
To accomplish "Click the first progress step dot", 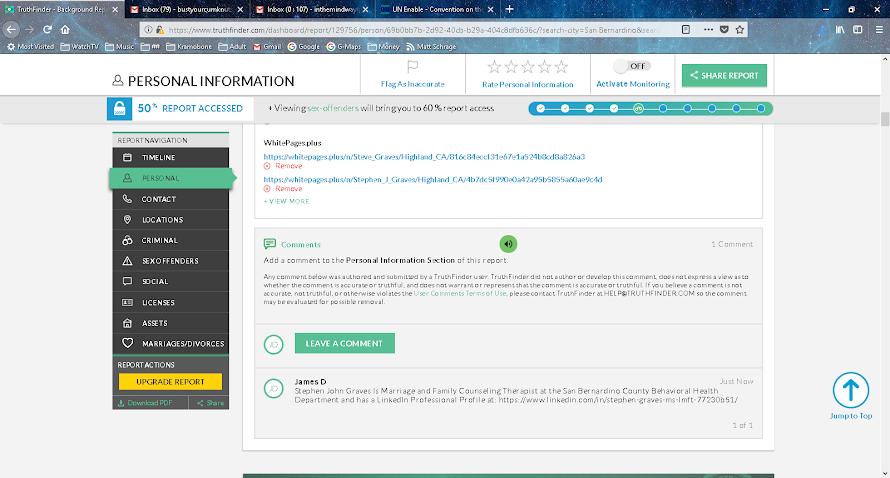I will 540,108.
